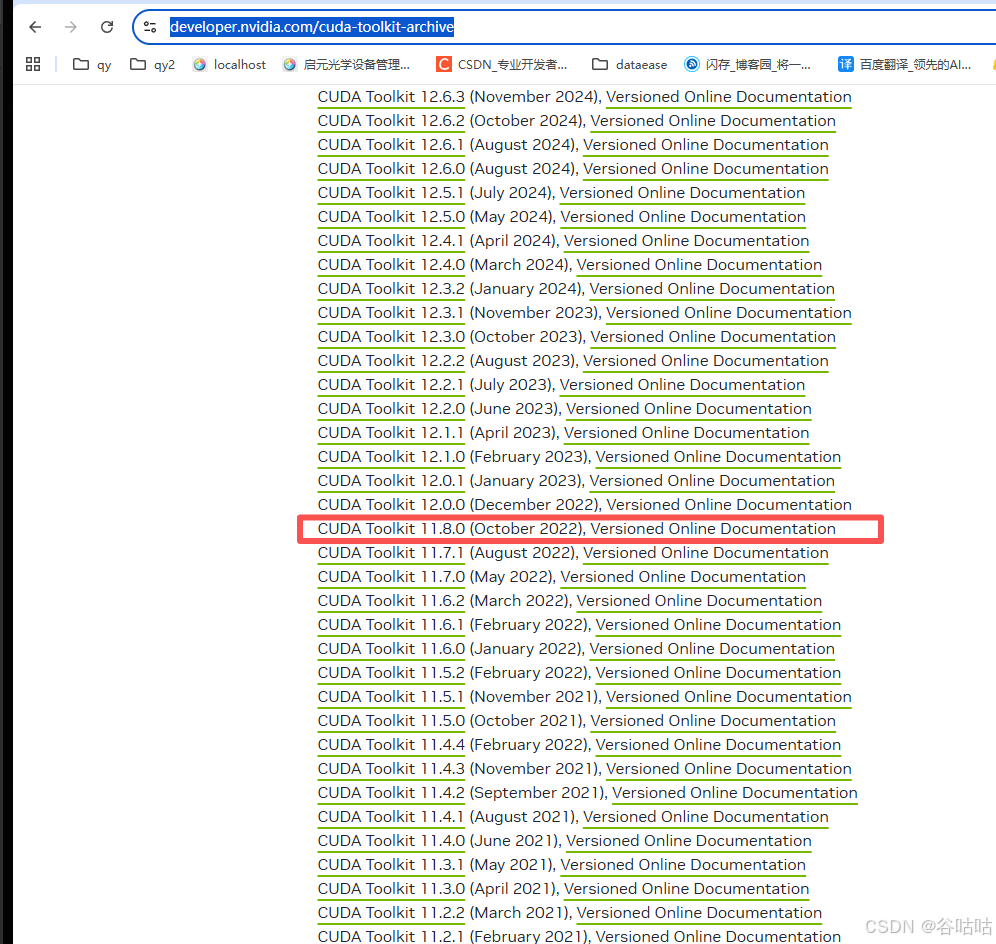Open the 百度翻译 bookmark
996x944 pixels.
pyautogui.click(x=905, y=64)
